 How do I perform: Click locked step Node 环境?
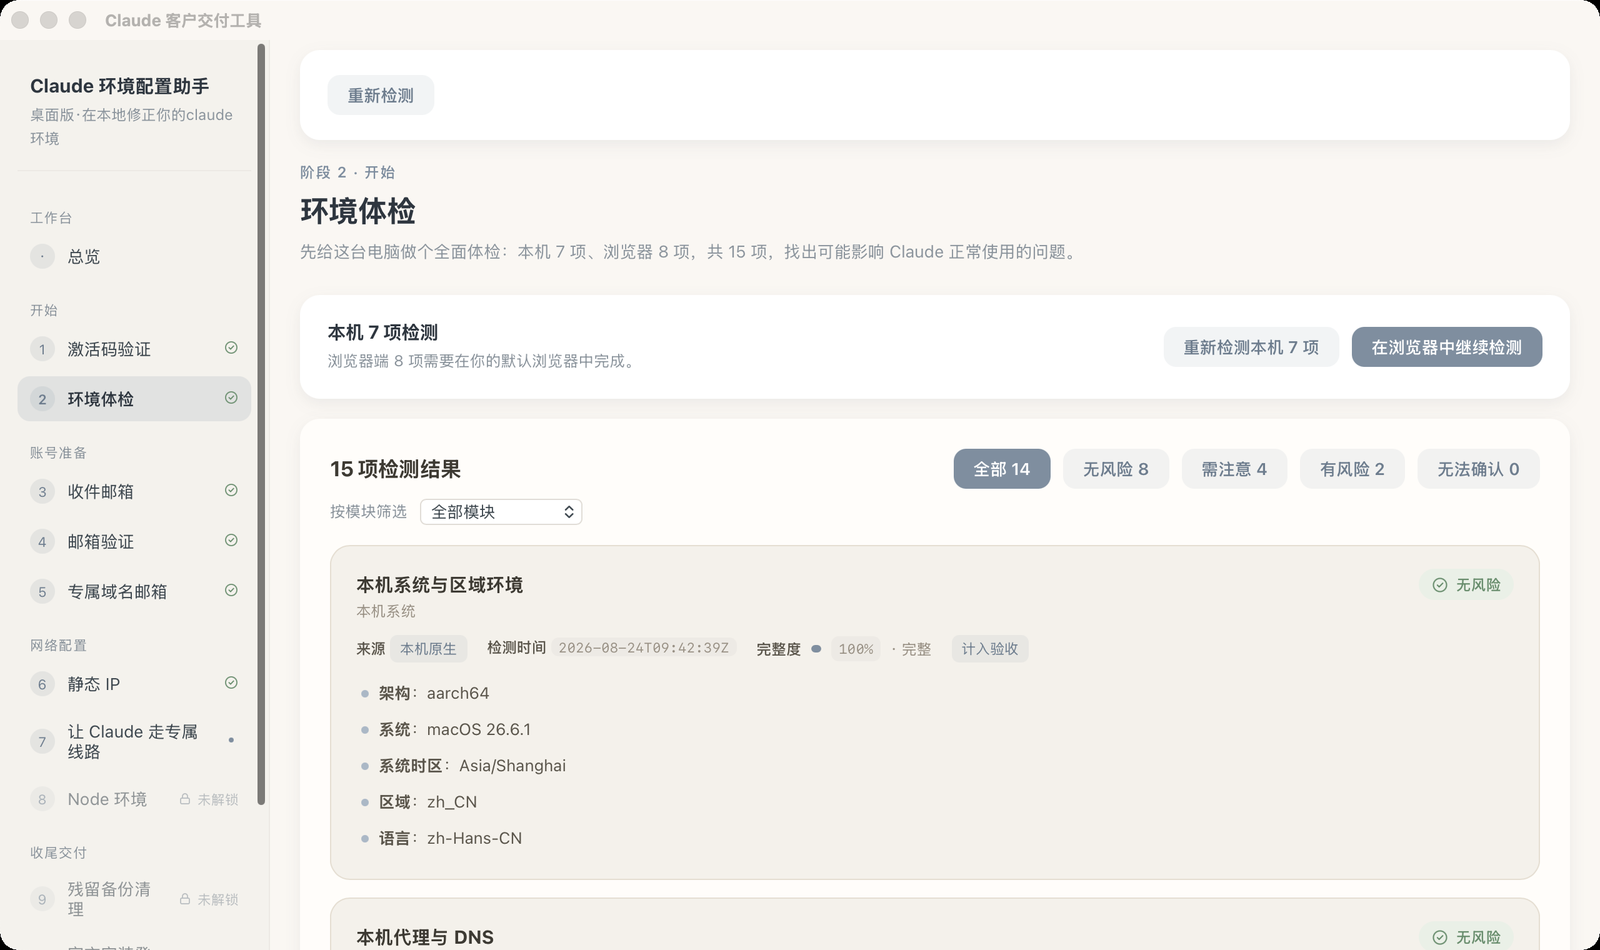click(134, 799)
